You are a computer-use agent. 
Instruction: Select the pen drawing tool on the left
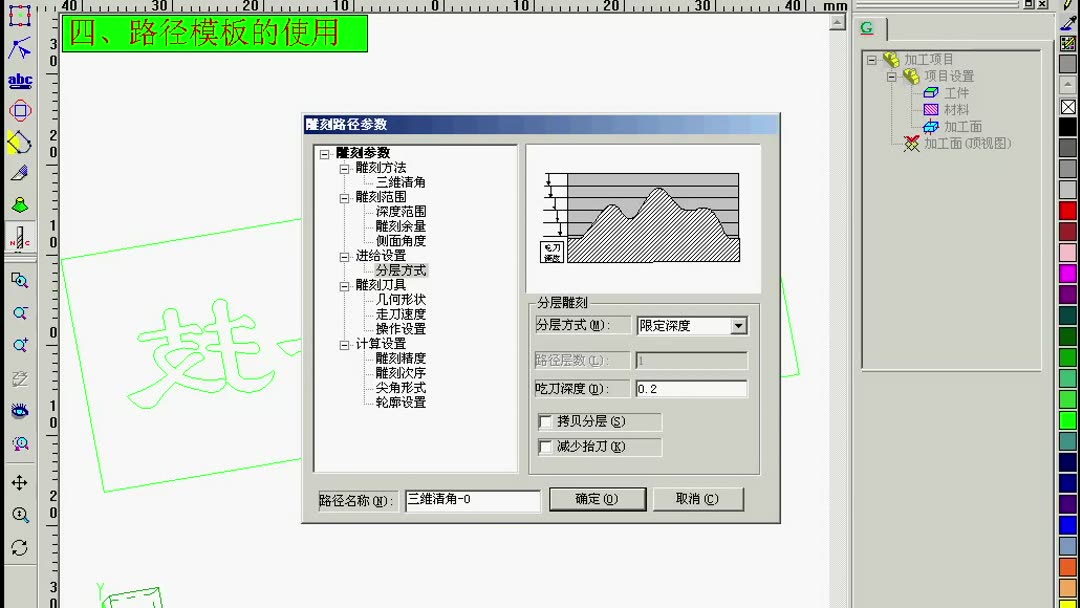(19, 174)
